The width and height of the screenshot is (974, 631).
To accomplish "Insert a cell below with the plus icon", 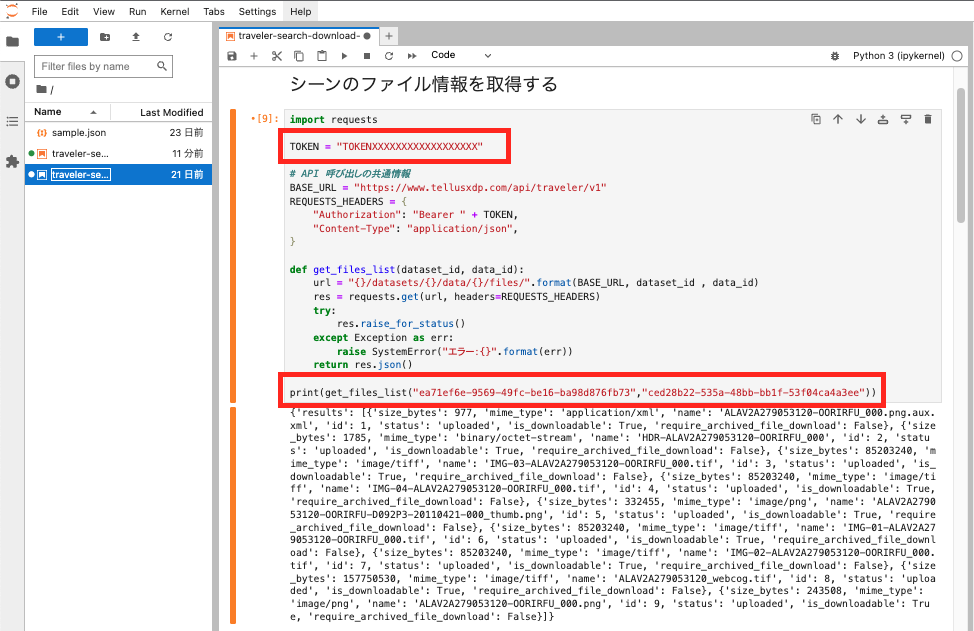I will coord(253,56).
